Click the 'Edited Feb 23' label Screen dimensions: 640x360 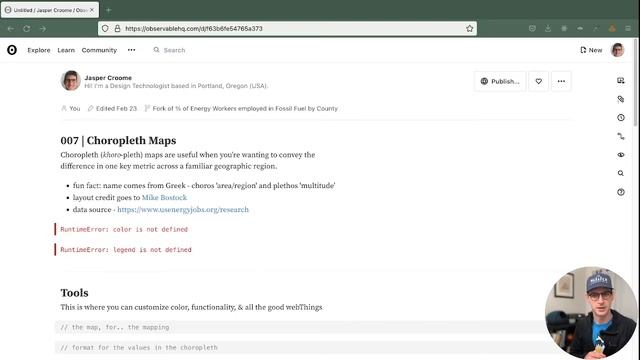click(x=112, y=109)
